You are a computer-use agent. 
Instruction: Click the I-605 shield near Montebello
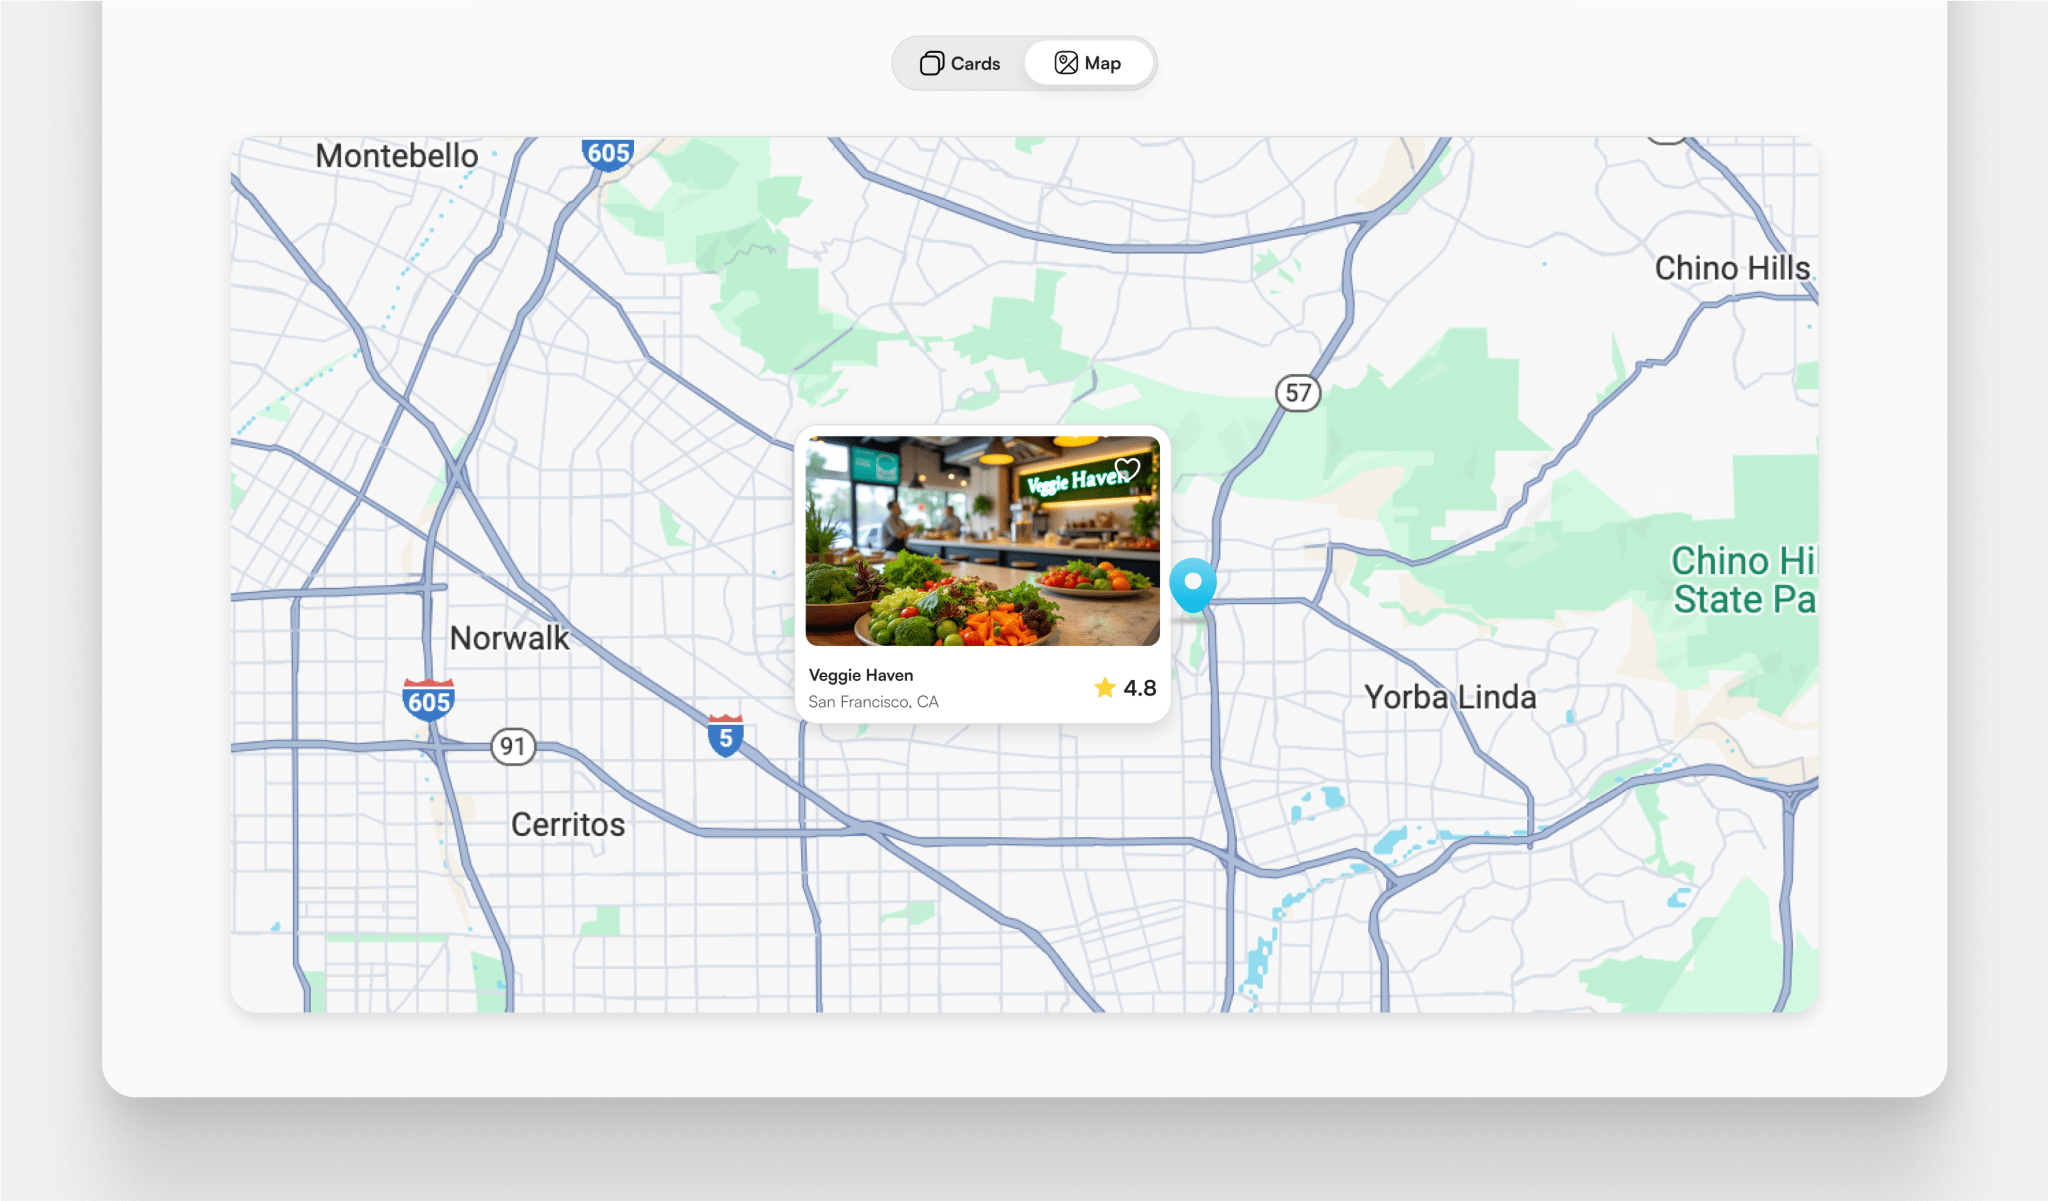(608, 153)
